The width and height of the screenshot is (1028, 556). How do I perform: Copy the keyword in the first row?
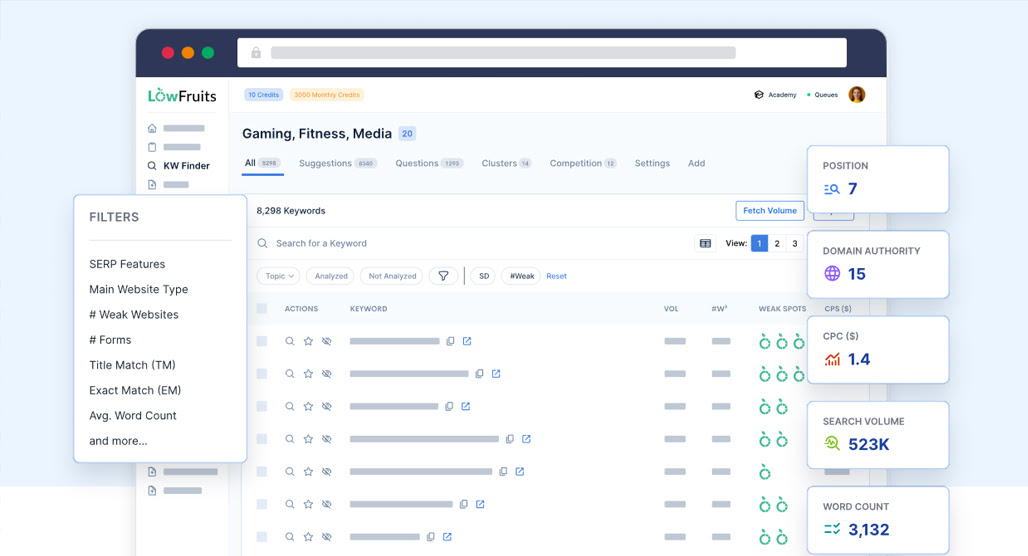tap(450, 341)
